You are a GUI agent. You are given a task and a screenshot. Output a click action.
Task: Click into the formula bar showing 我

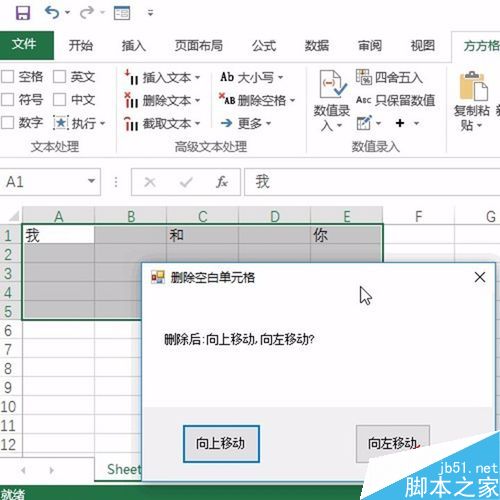tap(372, 182)
